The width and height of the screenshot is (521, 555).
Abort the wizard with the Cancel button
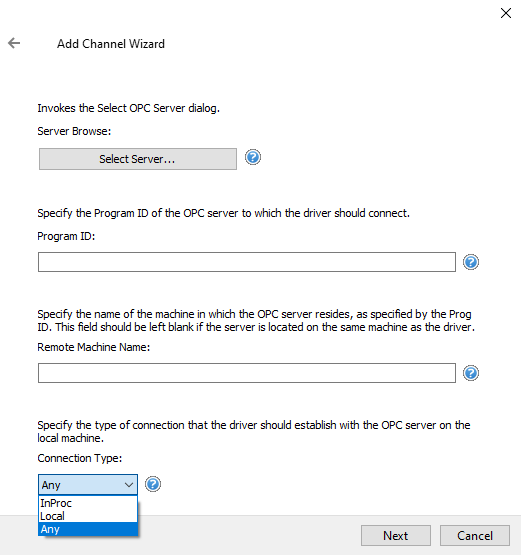475,536
